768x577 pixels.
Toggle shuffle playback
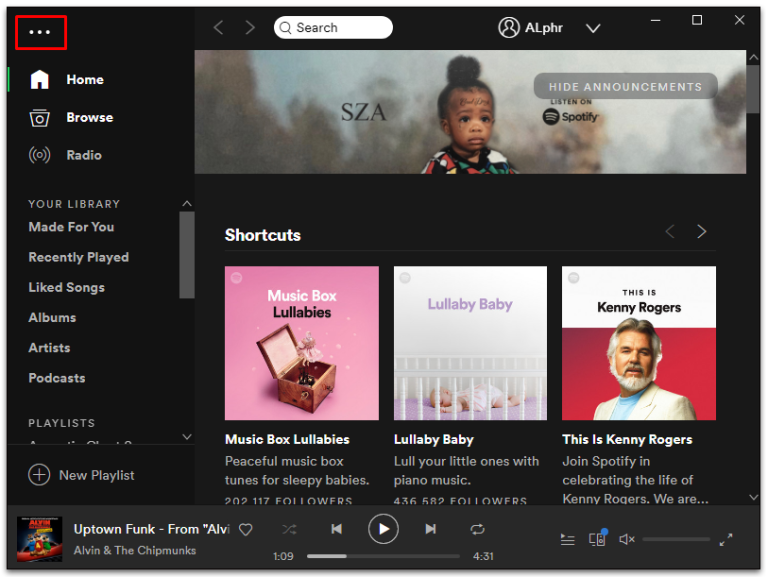289,529
